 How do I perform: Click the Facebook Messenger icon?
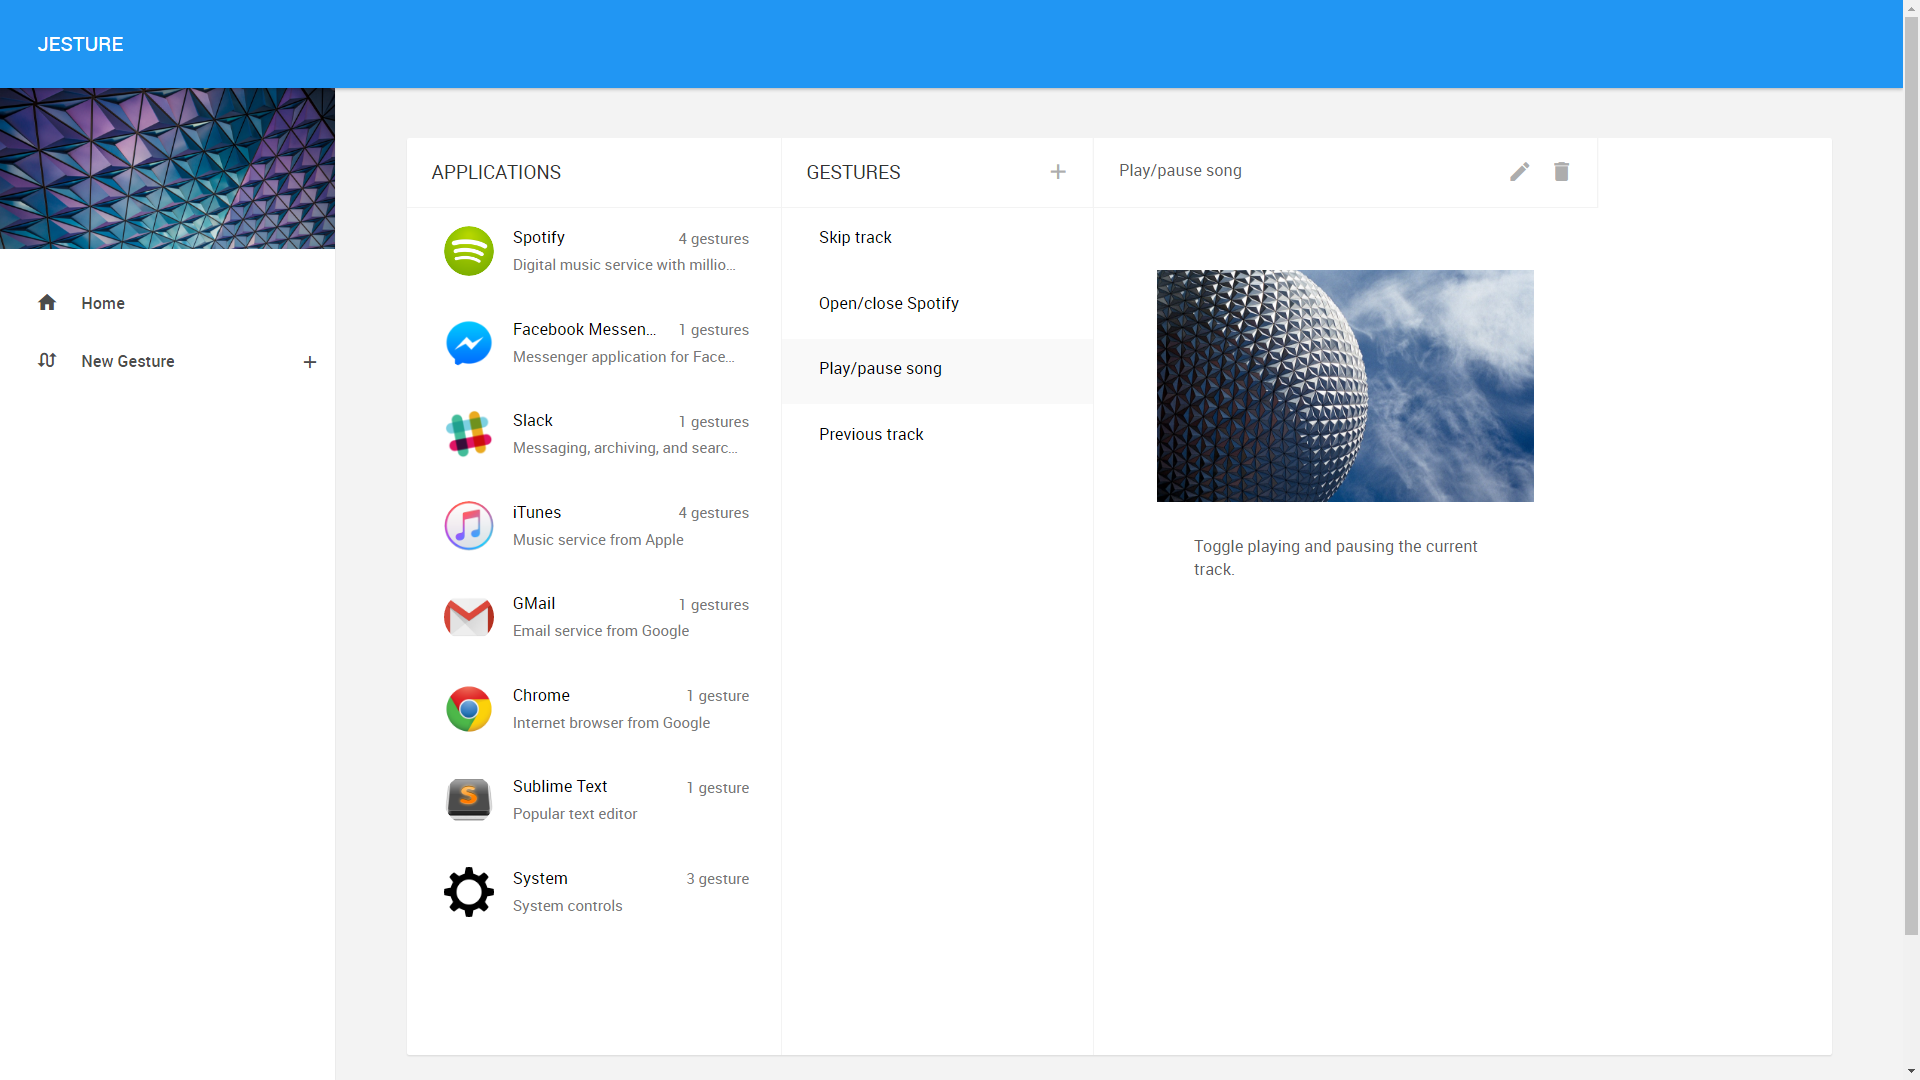(x=468, y=343)
